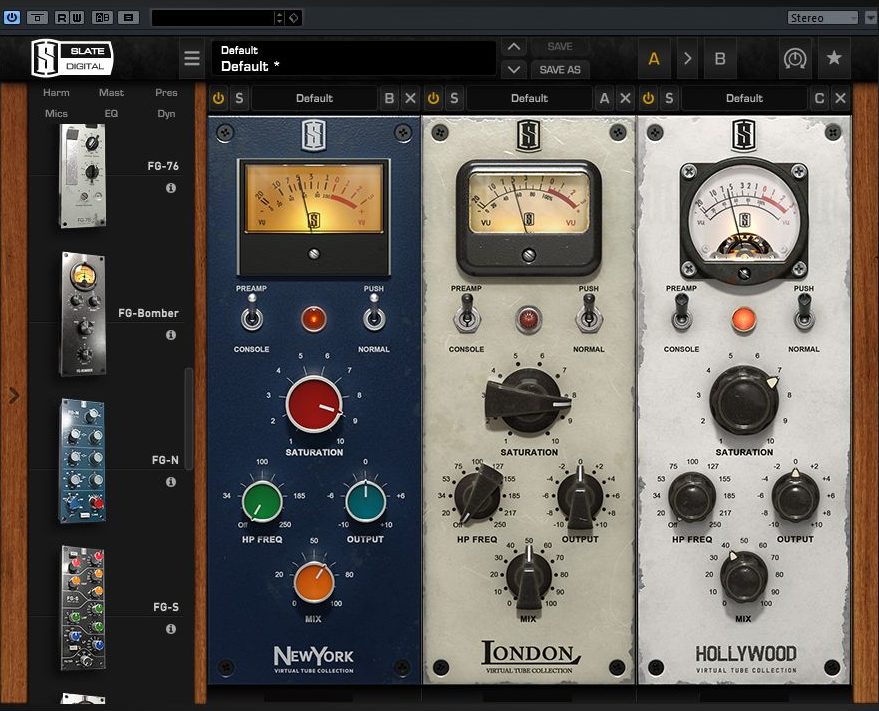Flip London Preamp/Console switch
Image resolution: width=879 pixels, height=711 pixels.
coord(466,315)
